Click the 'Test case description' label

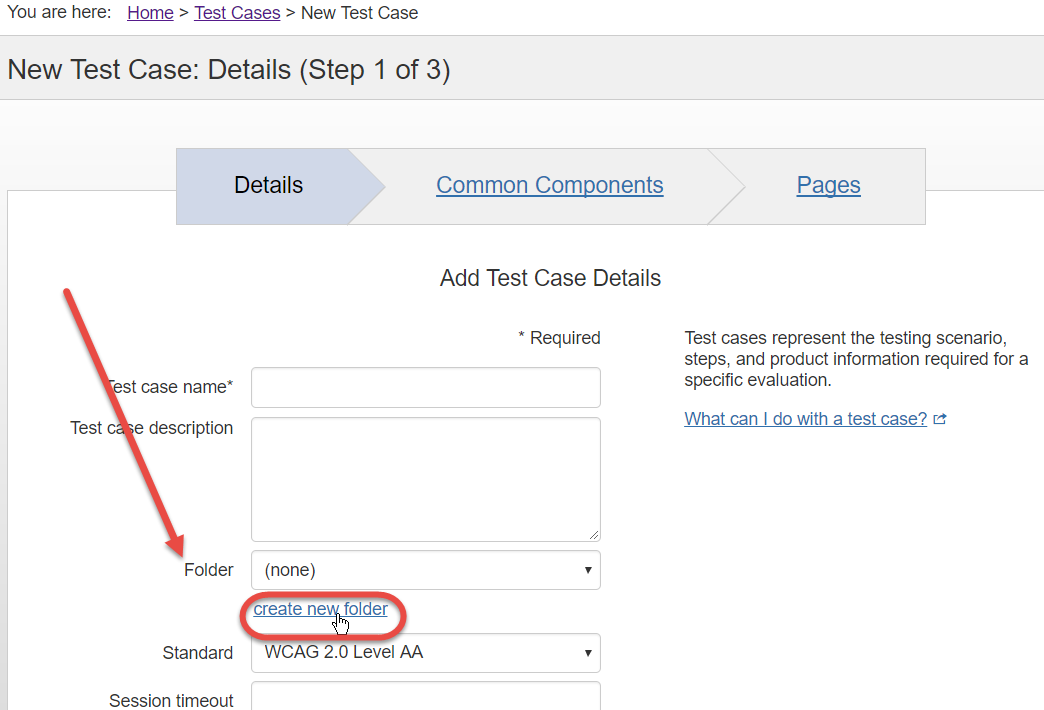pos(151,428)
